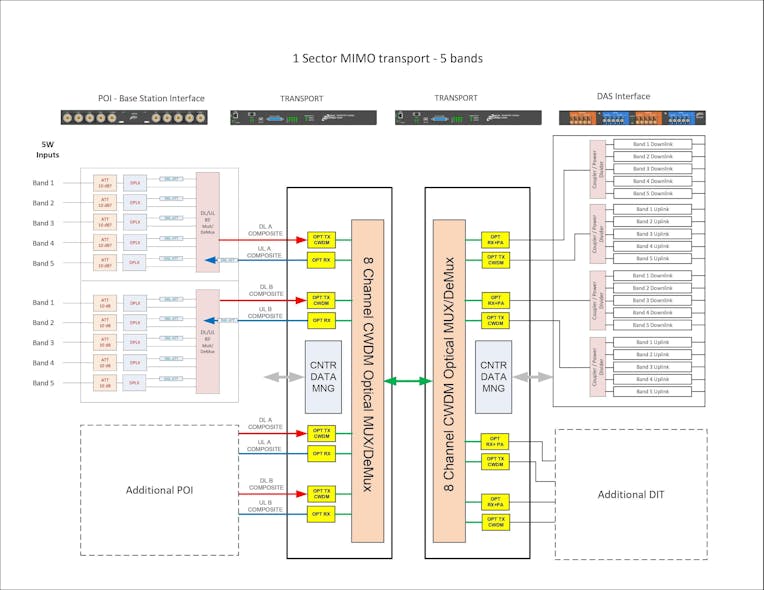Select the topmost Coupler / Power Divider block
Screen dimensions: 764x590
[598, 169]
